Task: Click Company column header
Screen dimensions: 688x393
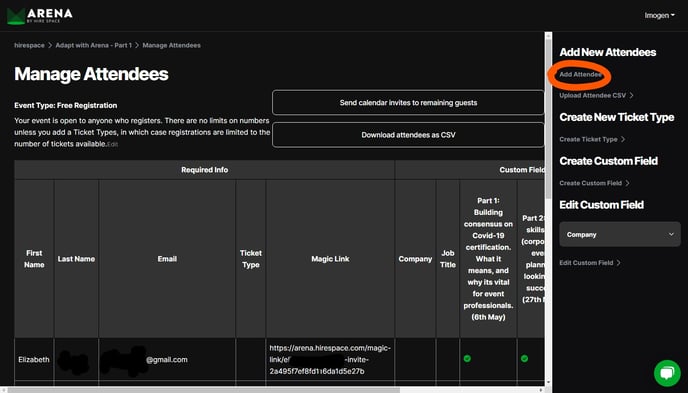Action: tap(415, 259)
